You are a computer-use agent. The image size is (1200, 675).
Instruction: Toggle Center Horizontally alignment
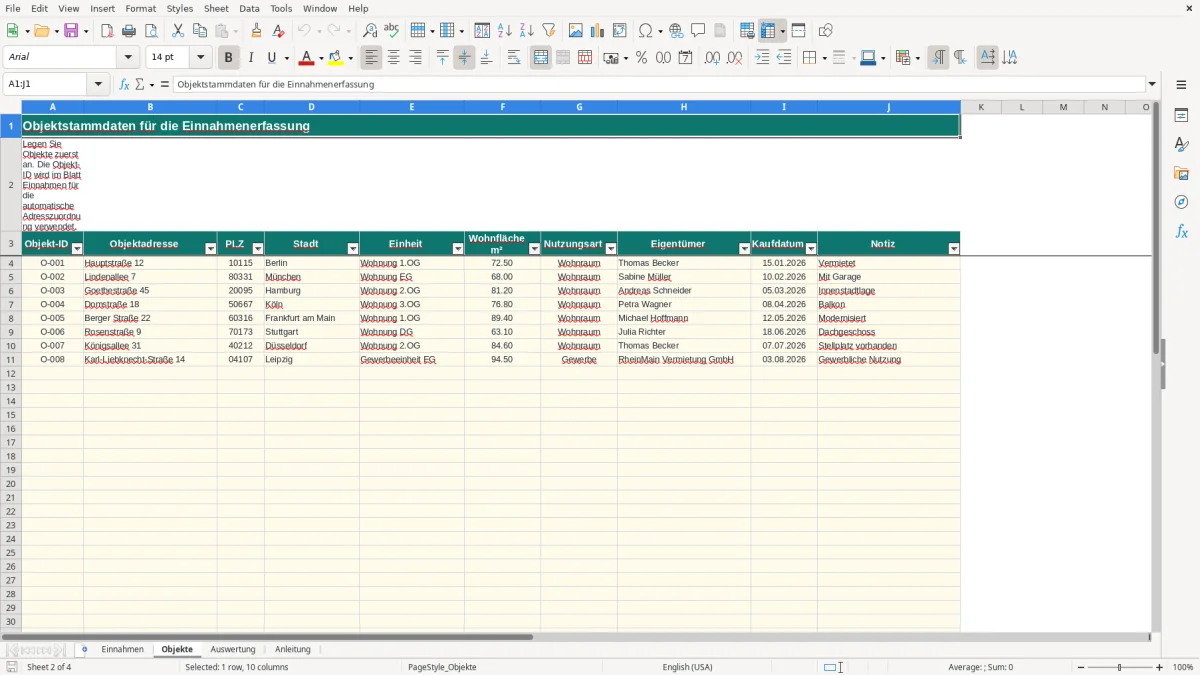[394, 58]
